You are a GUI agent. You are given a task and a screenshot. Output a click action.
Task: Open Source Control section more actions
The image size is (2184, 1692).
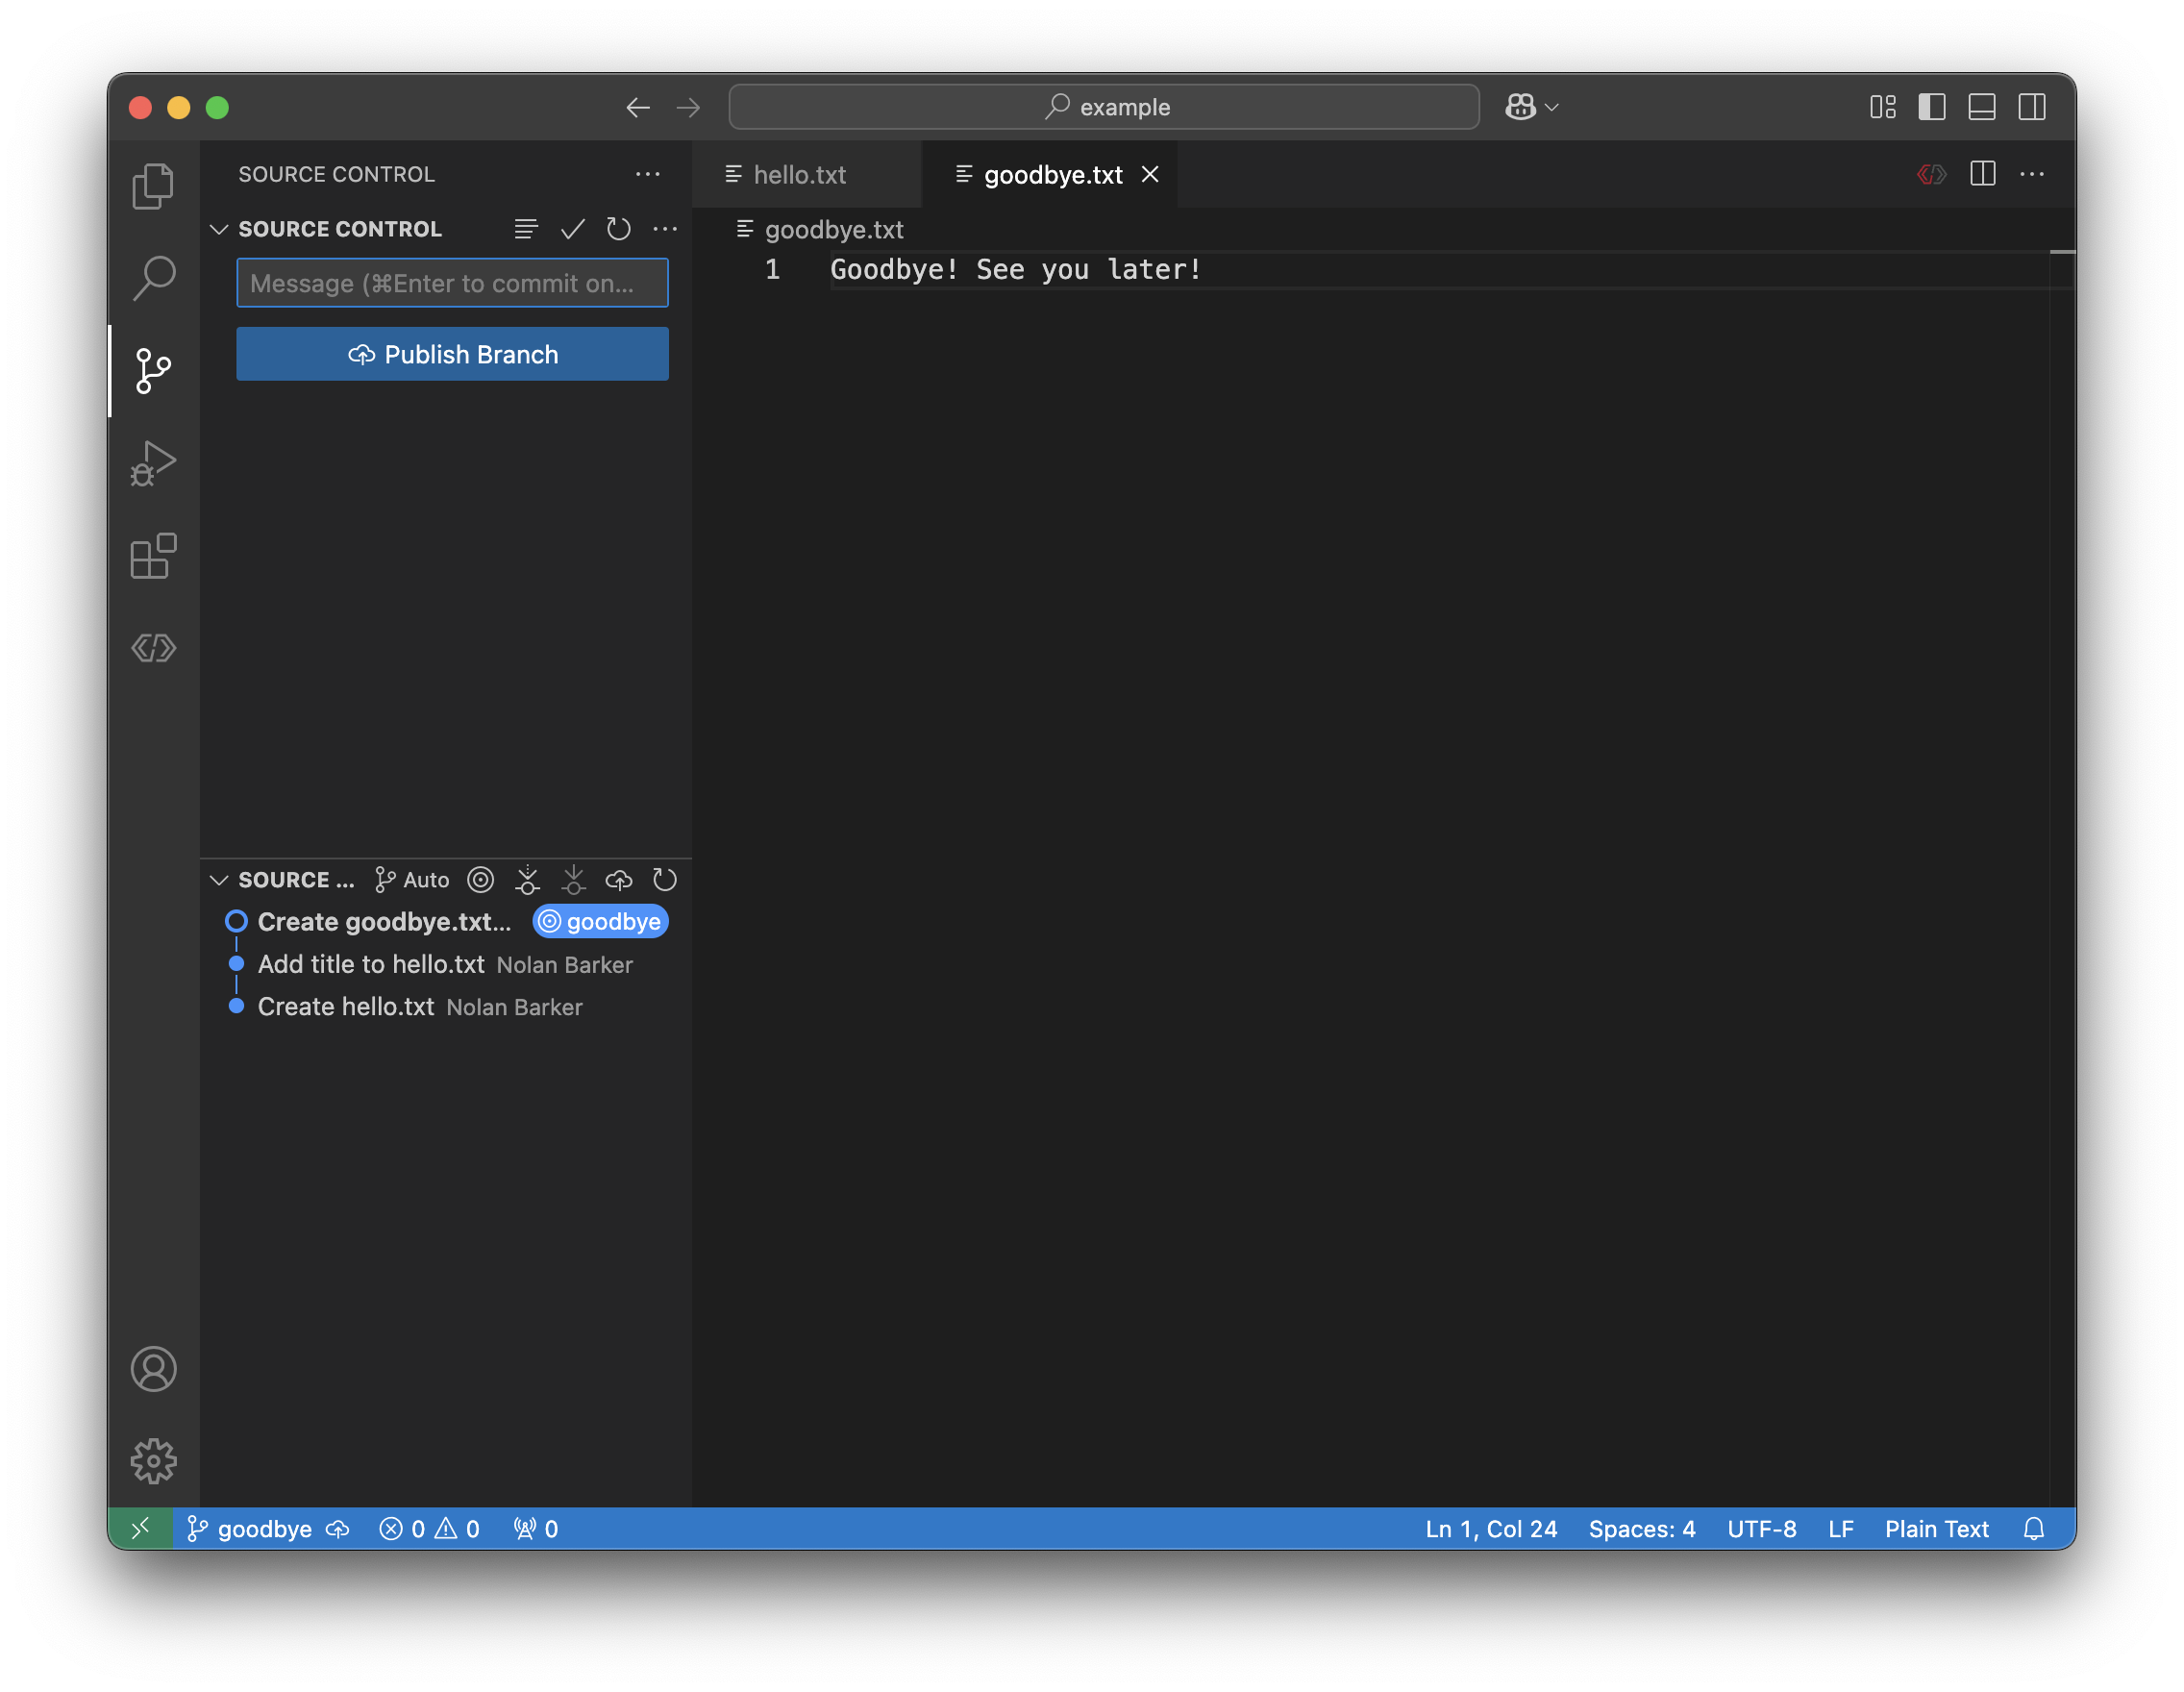point(665,229)
